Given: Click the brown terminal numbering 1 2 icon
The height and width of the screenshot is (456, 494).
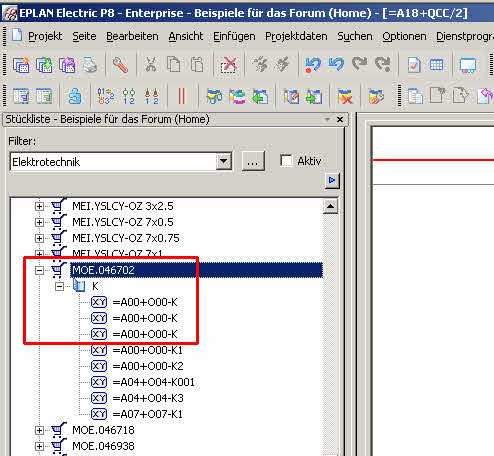Looking at the screenshot, I should (x=152, y=96).
